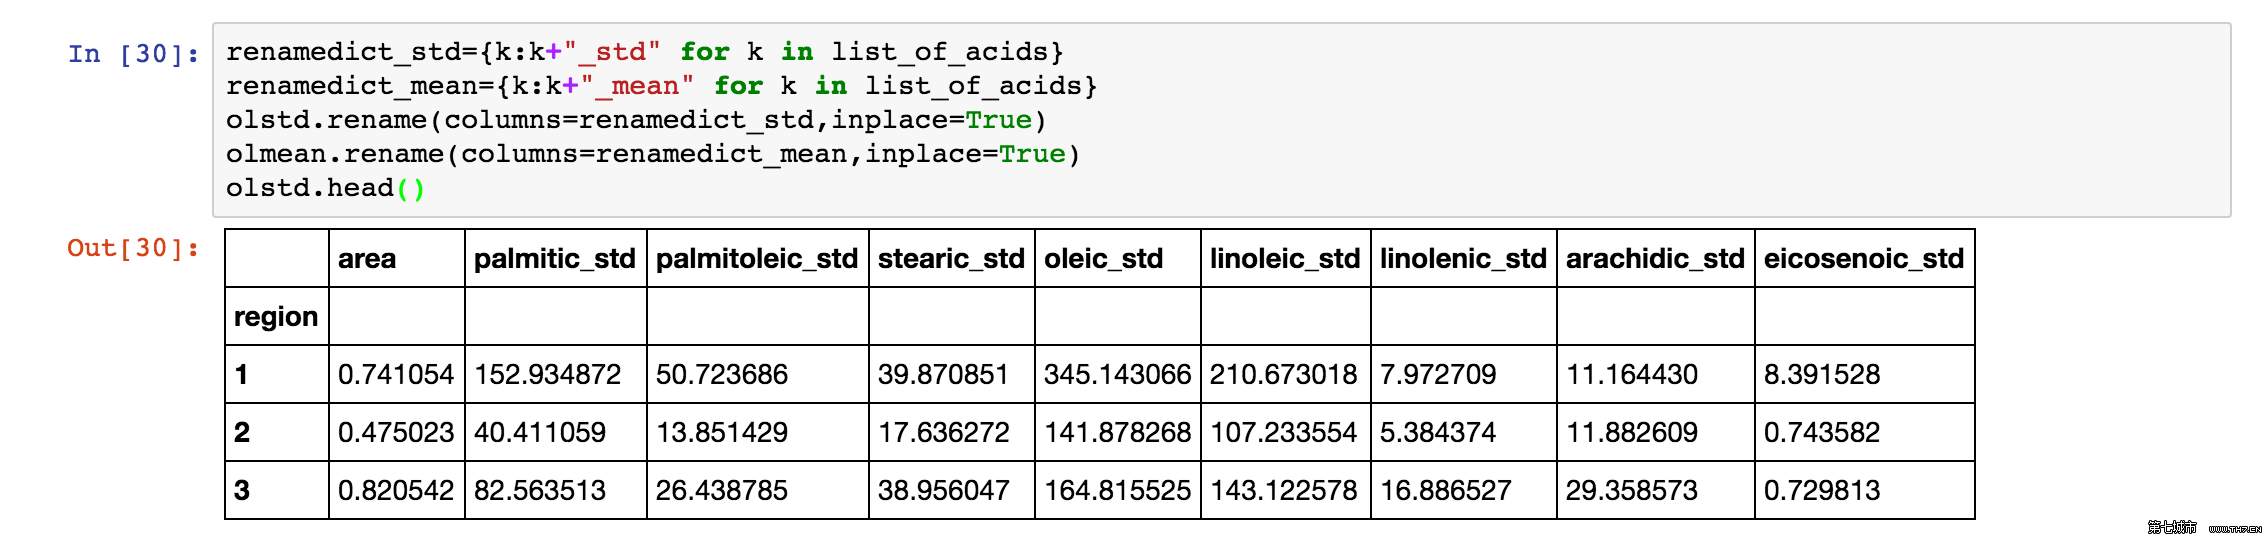Select region row 3 index
This screenshot has height=536, width=2264.
[242, 491]
